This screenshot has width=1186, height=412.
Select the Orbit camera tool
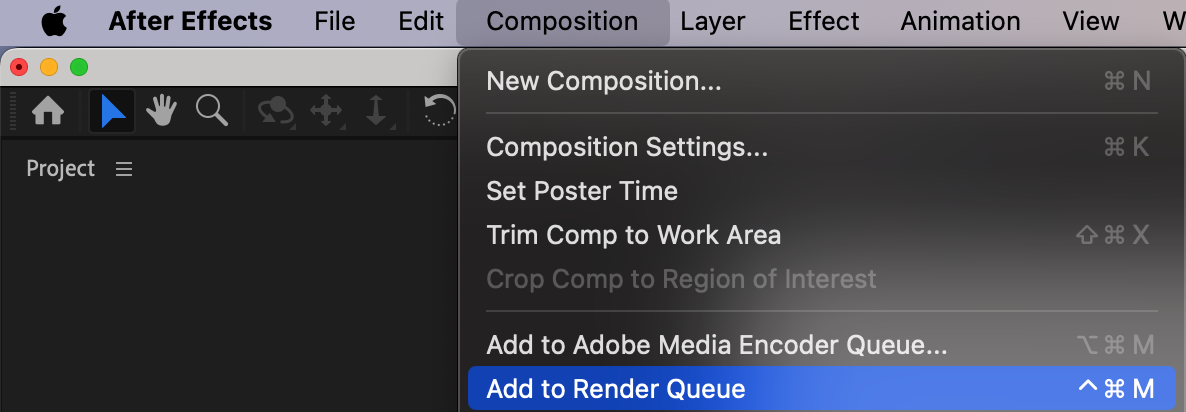276,112
